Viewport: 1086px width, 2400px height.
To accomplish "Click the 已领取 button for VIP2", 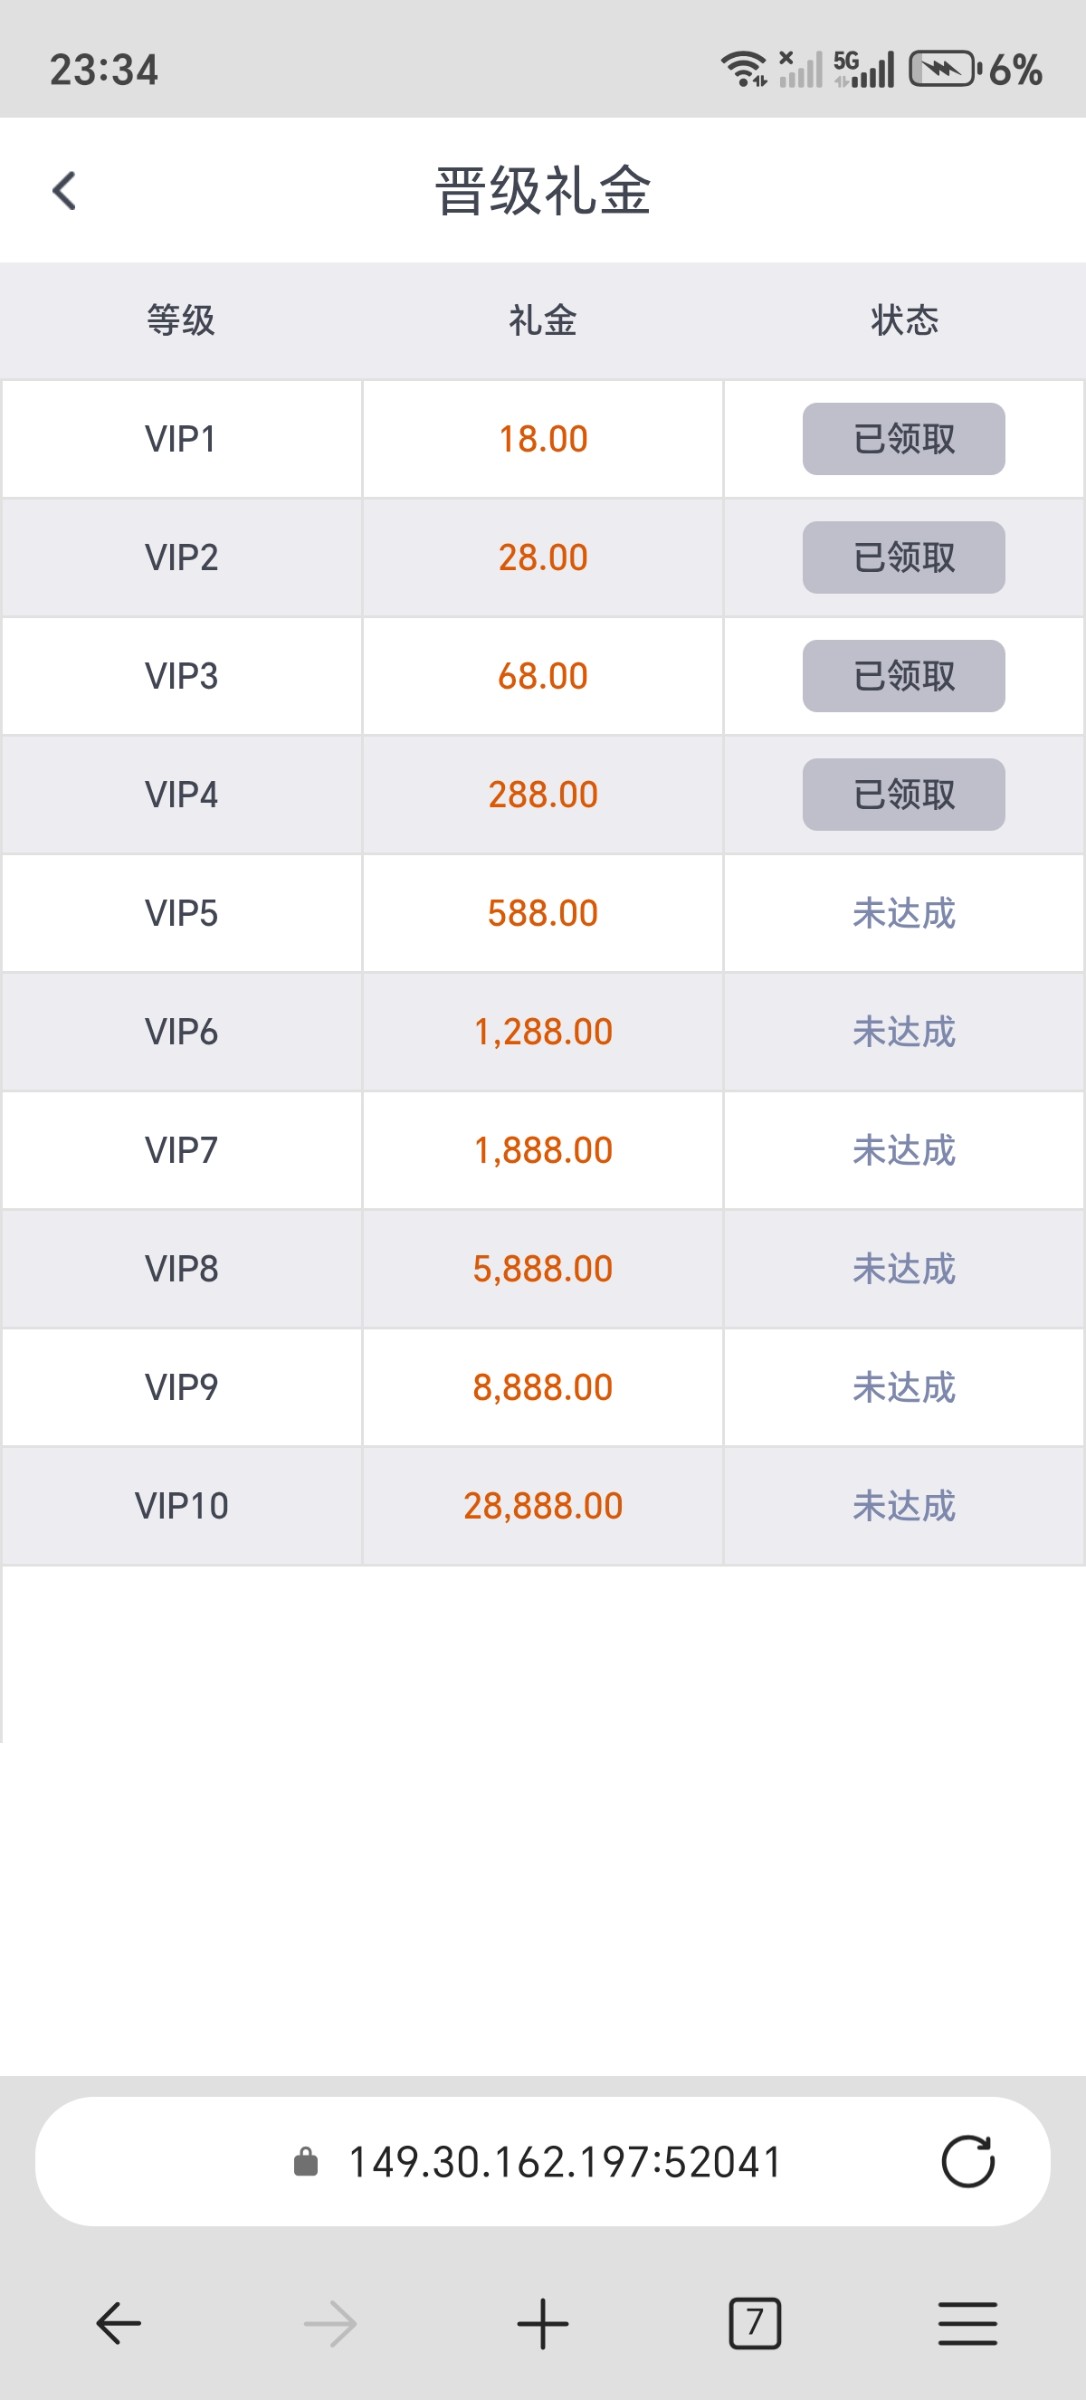I will point(903,557).
